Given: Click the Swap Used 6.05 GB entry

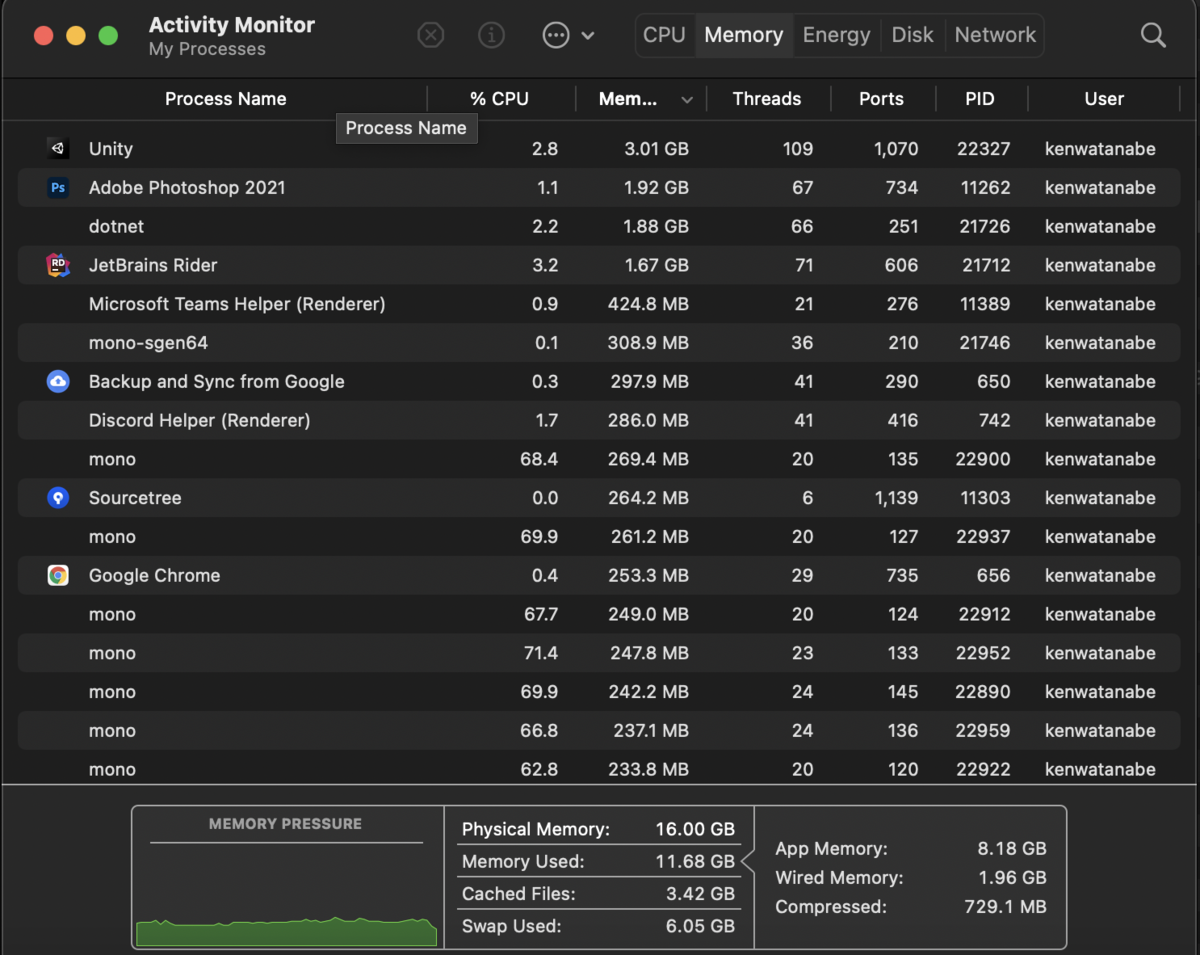Looking at the screenshot, I should 598,926.
